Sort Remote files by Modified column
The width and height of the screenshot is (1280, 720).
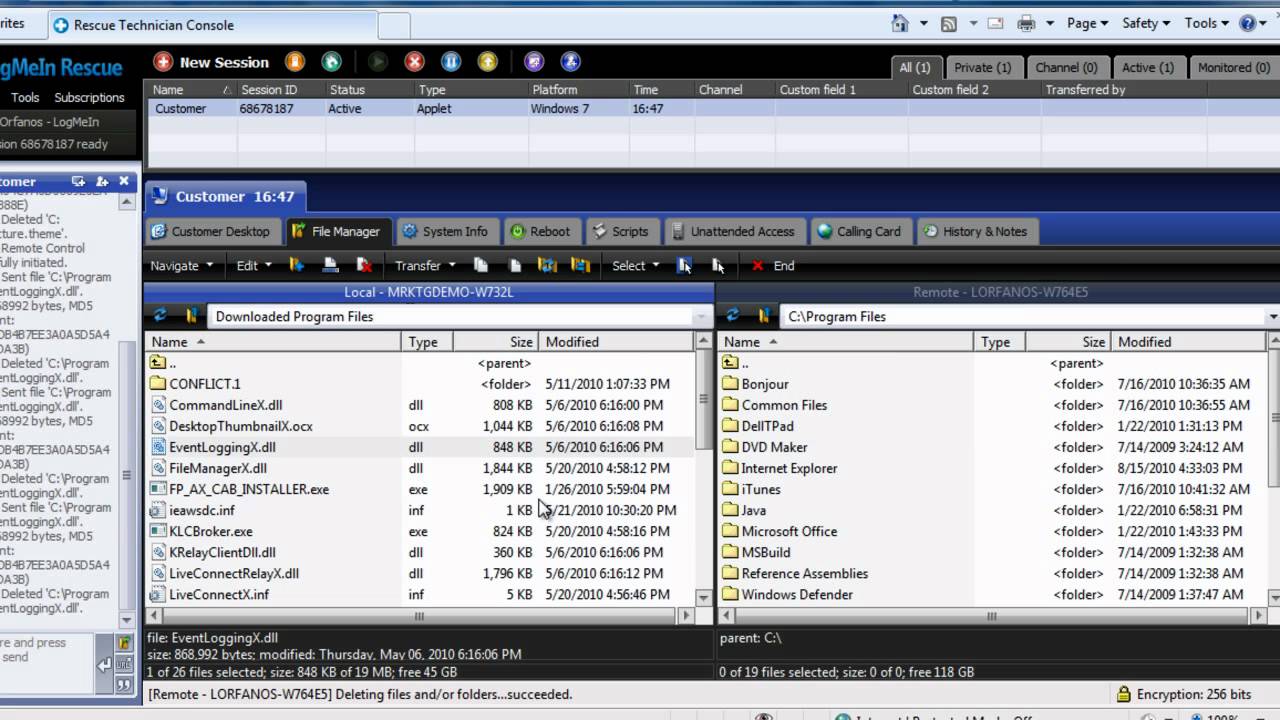tap(1190, 341)
